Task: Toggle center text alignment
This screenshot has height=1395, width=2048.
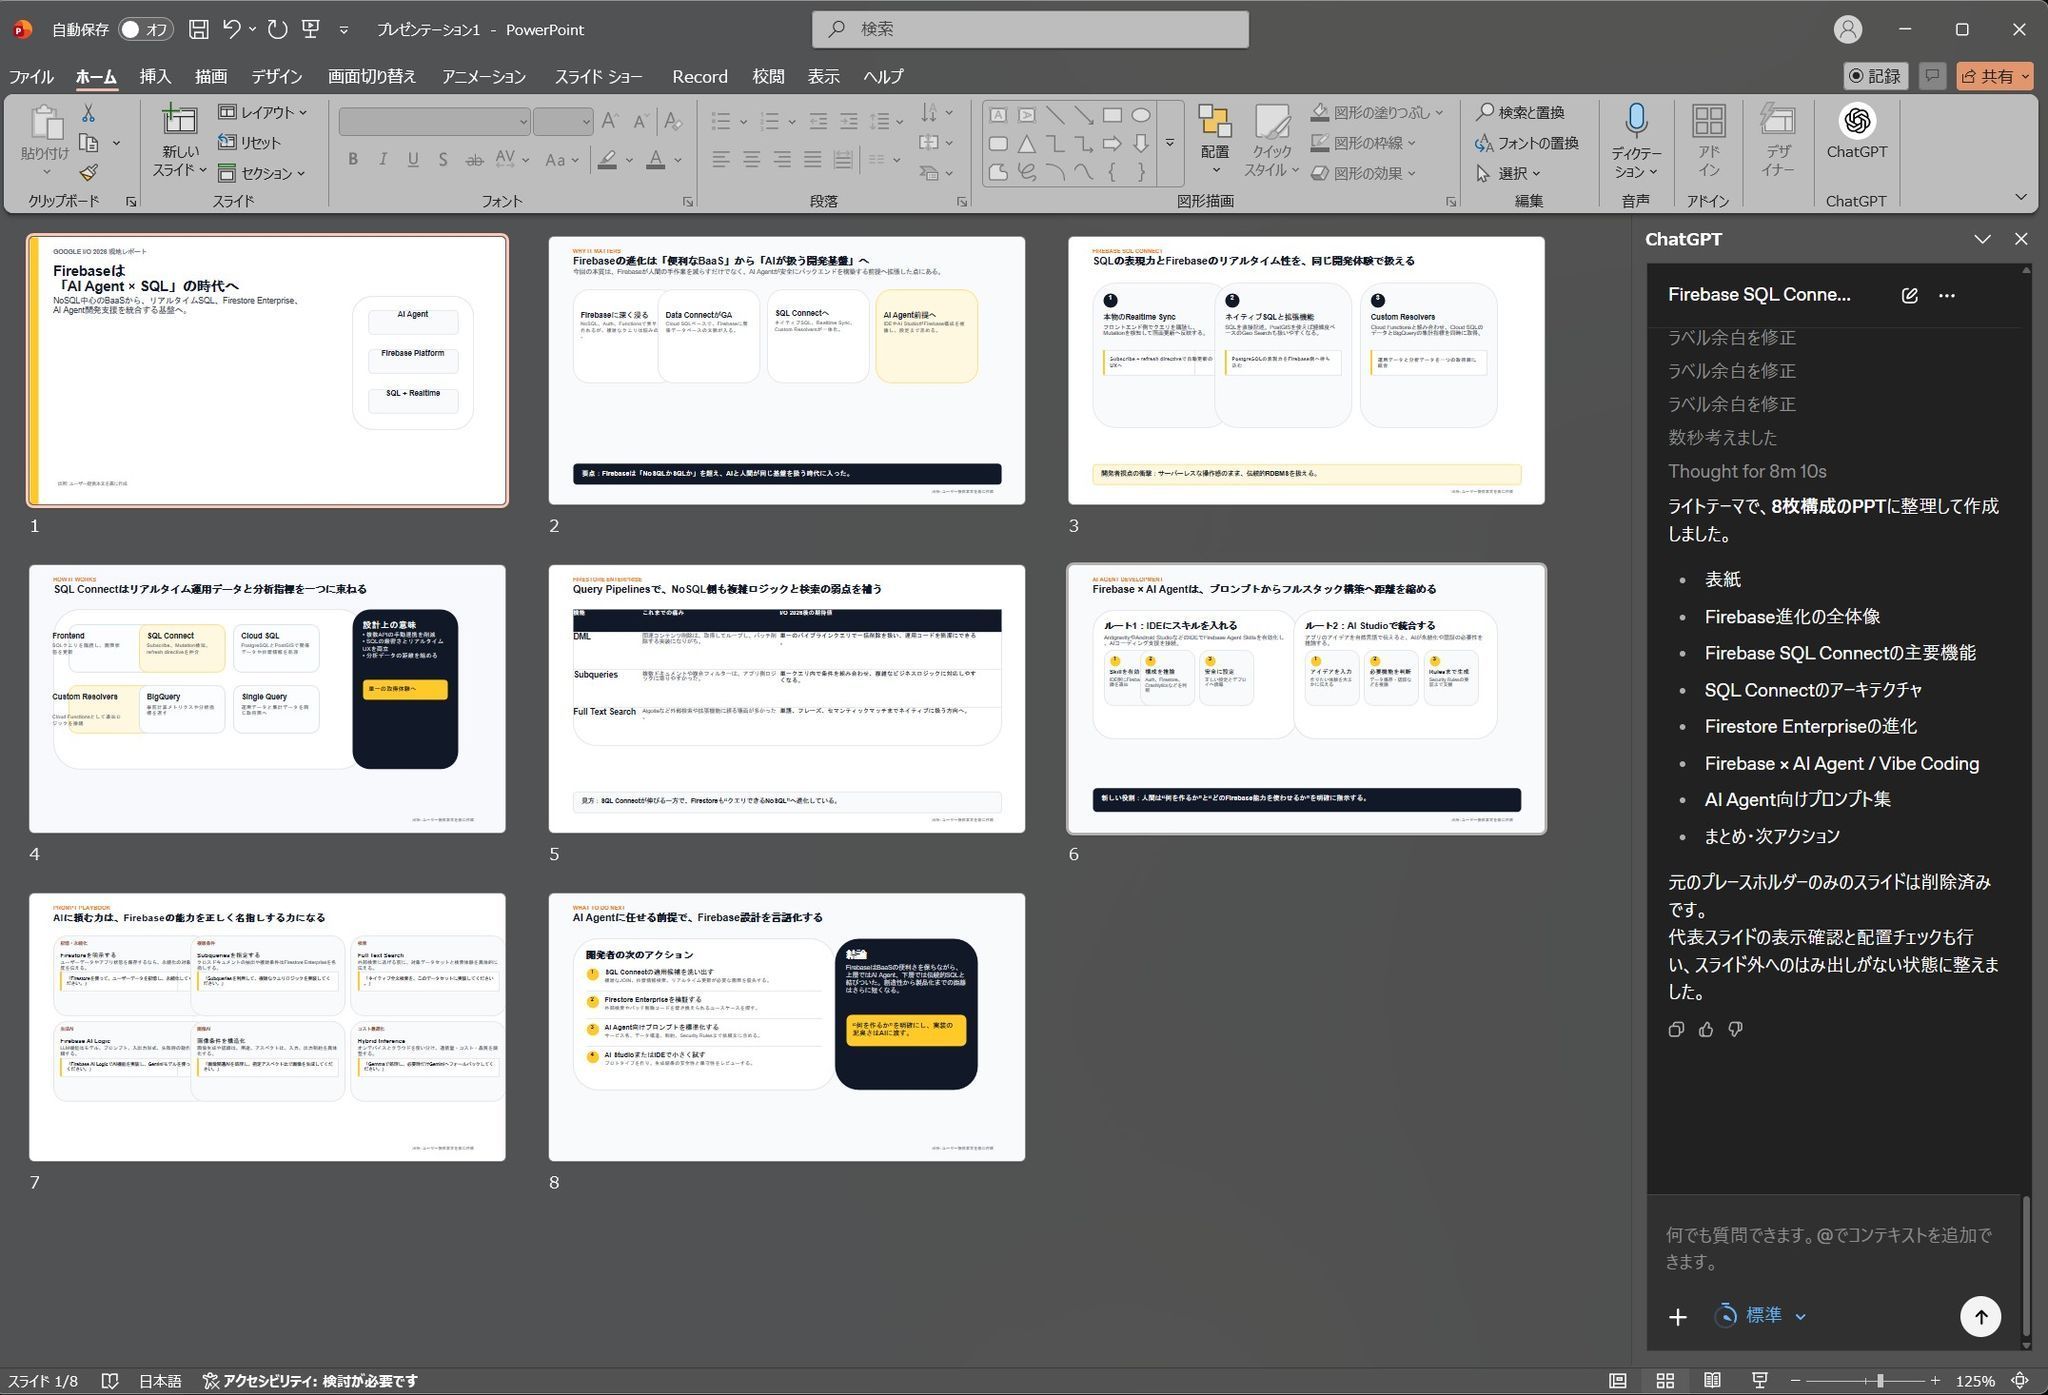Action: pos(751,159)
